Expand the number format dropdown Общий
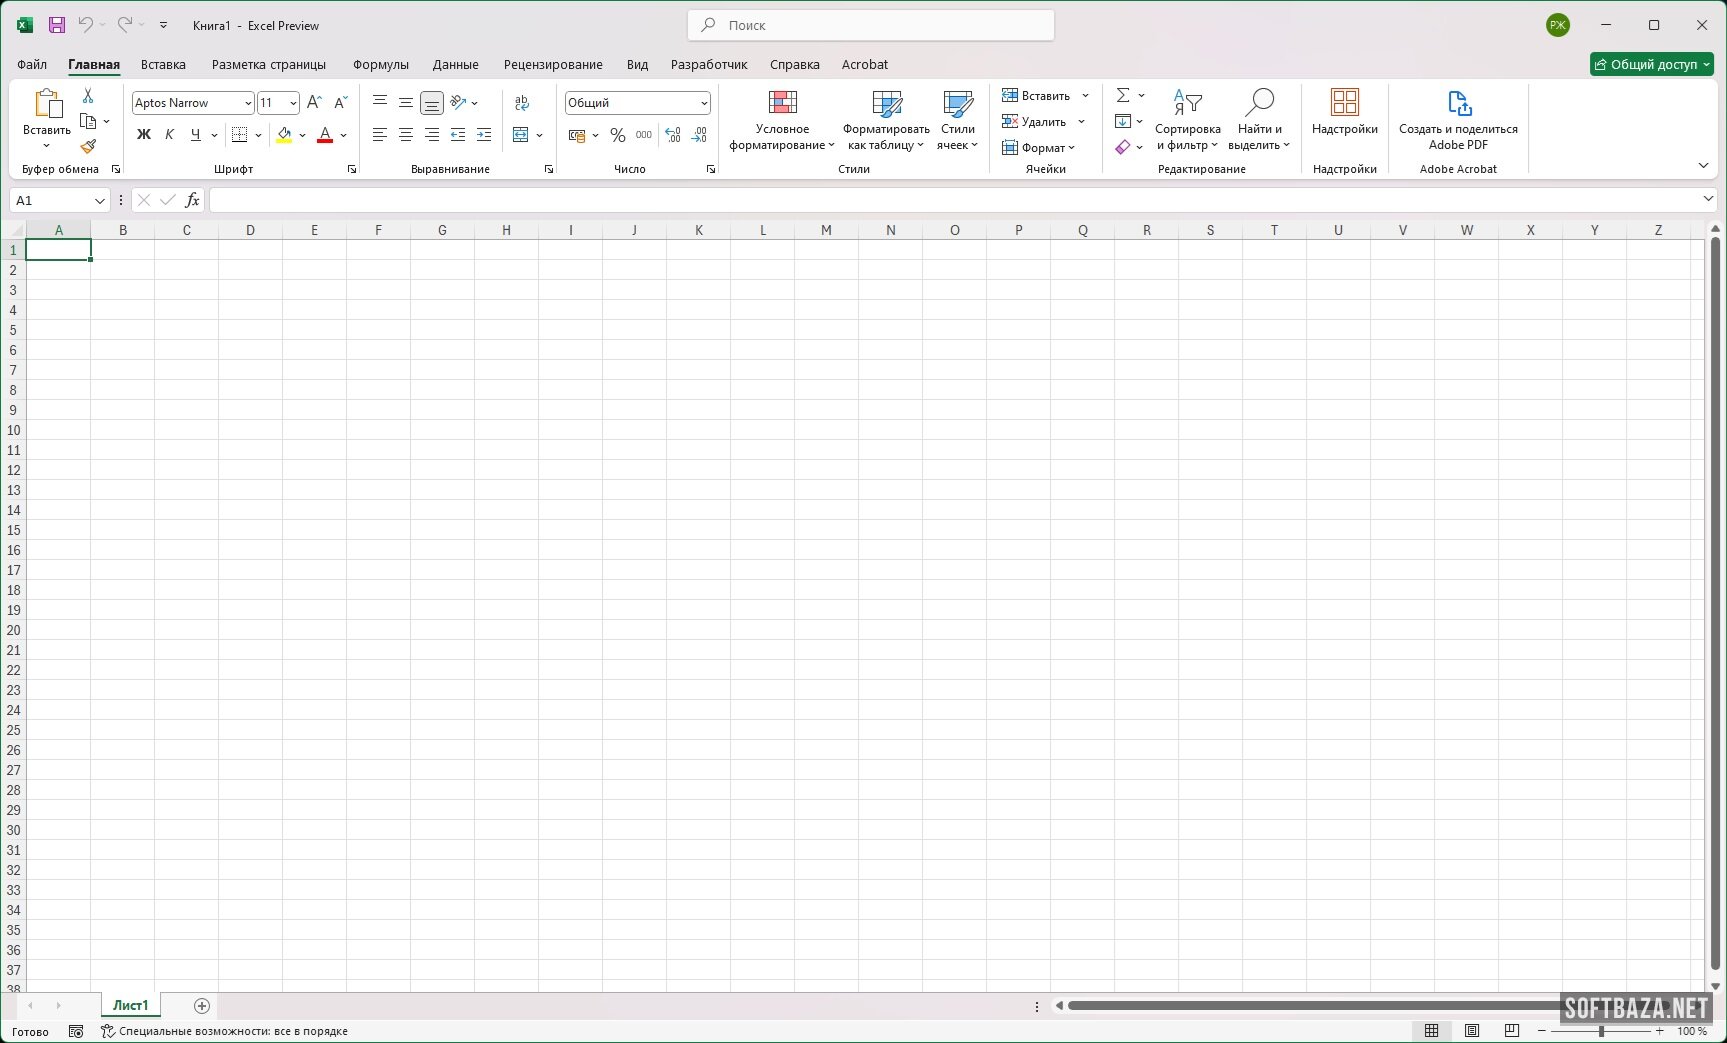The image size is (1727, 1043). (x=704, y=103)
